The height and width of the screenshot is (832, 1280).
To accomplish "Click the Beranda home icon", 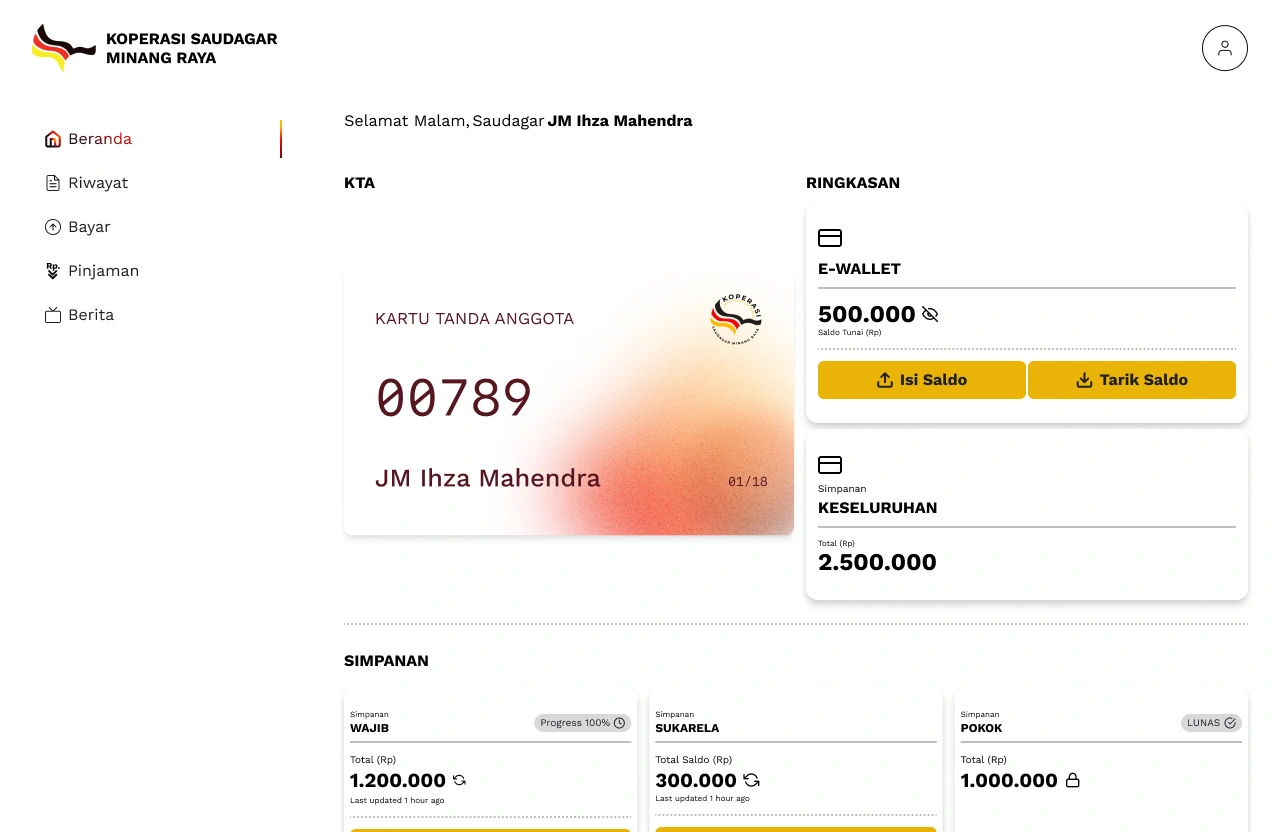I will [x=53, y=139].
